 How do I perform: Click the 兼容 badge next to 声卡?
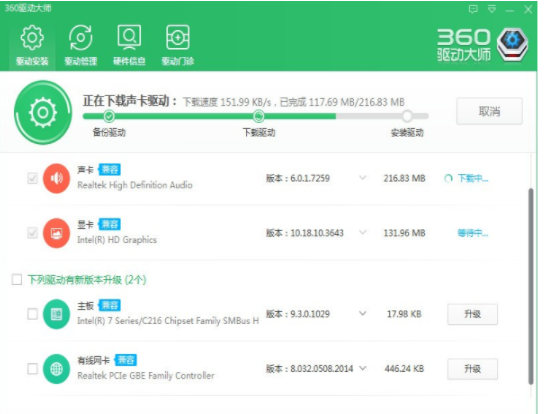[109, 170]
